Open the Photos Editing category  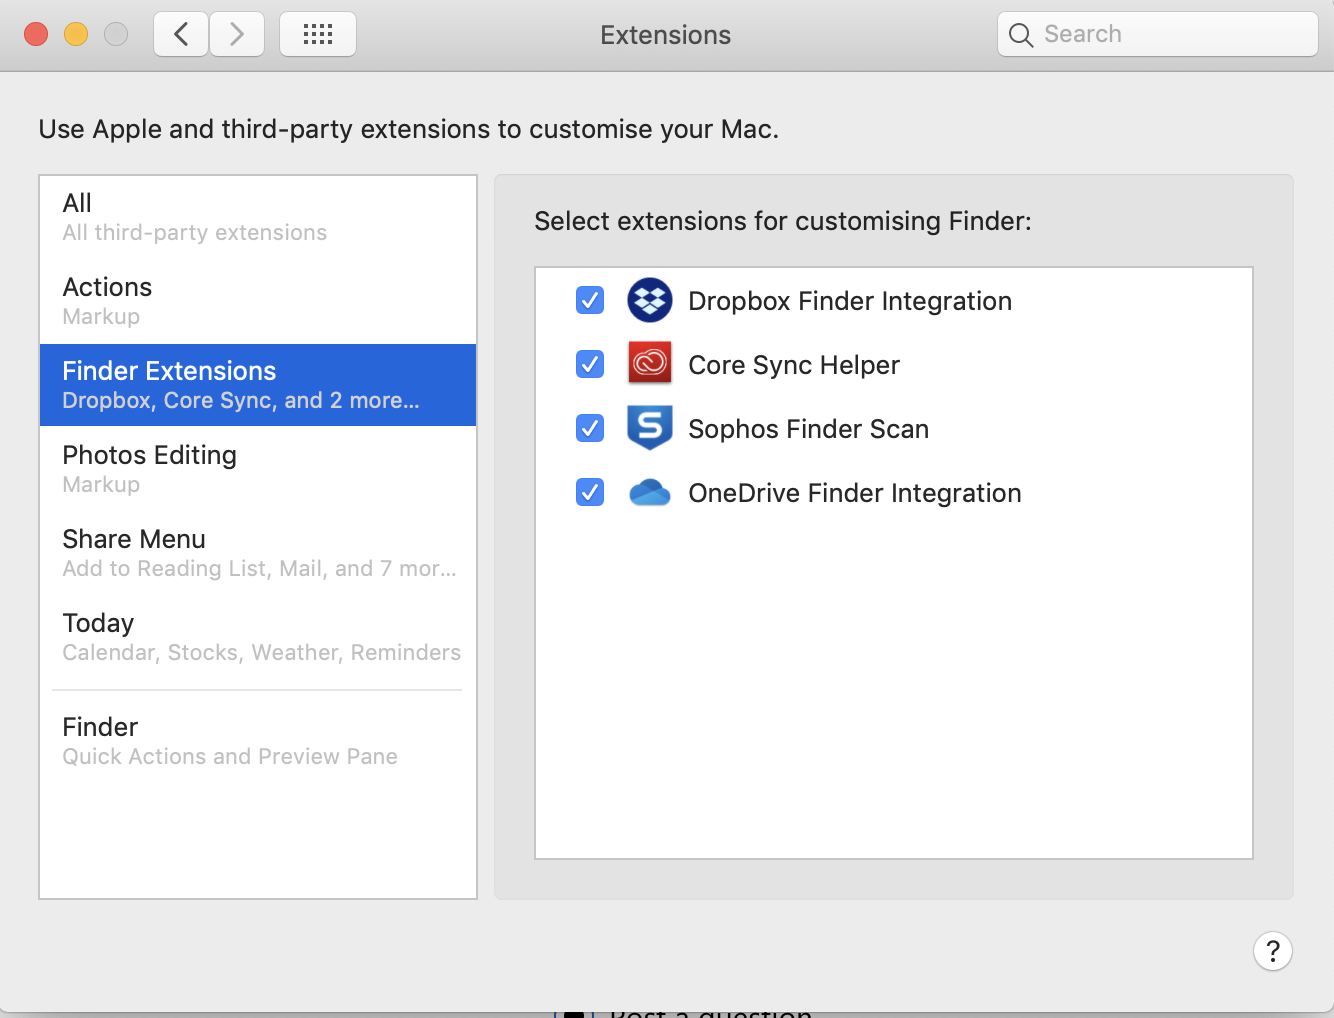coord(258,469)
